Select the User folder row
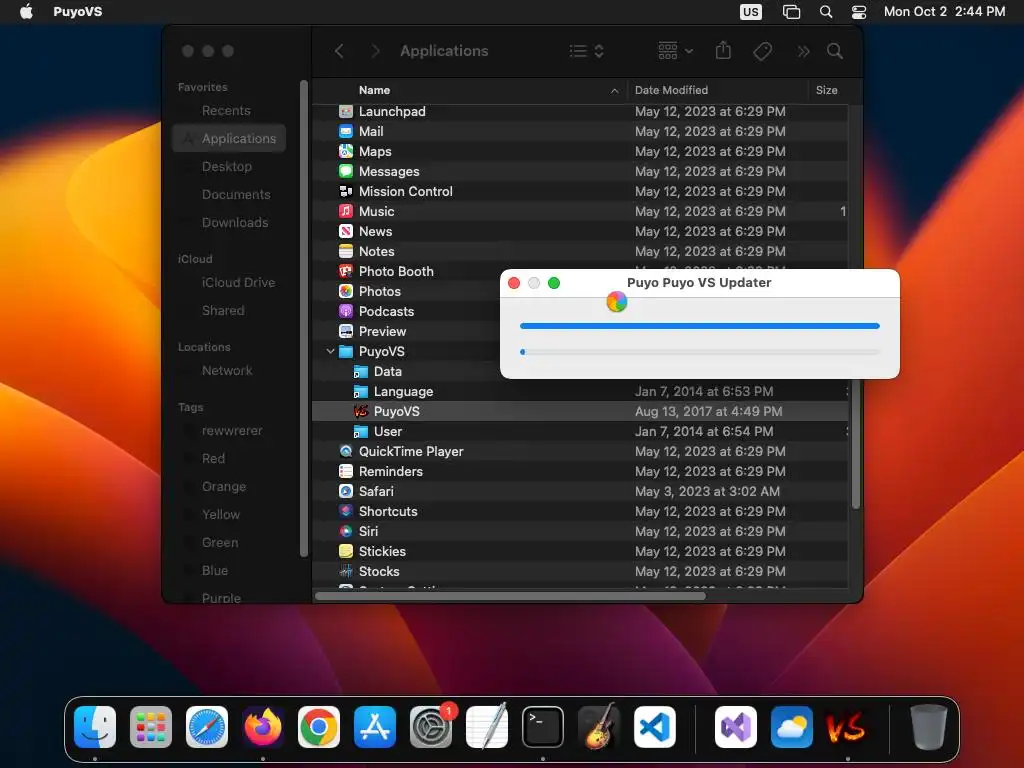1024x768 pixels. [580, 432]
